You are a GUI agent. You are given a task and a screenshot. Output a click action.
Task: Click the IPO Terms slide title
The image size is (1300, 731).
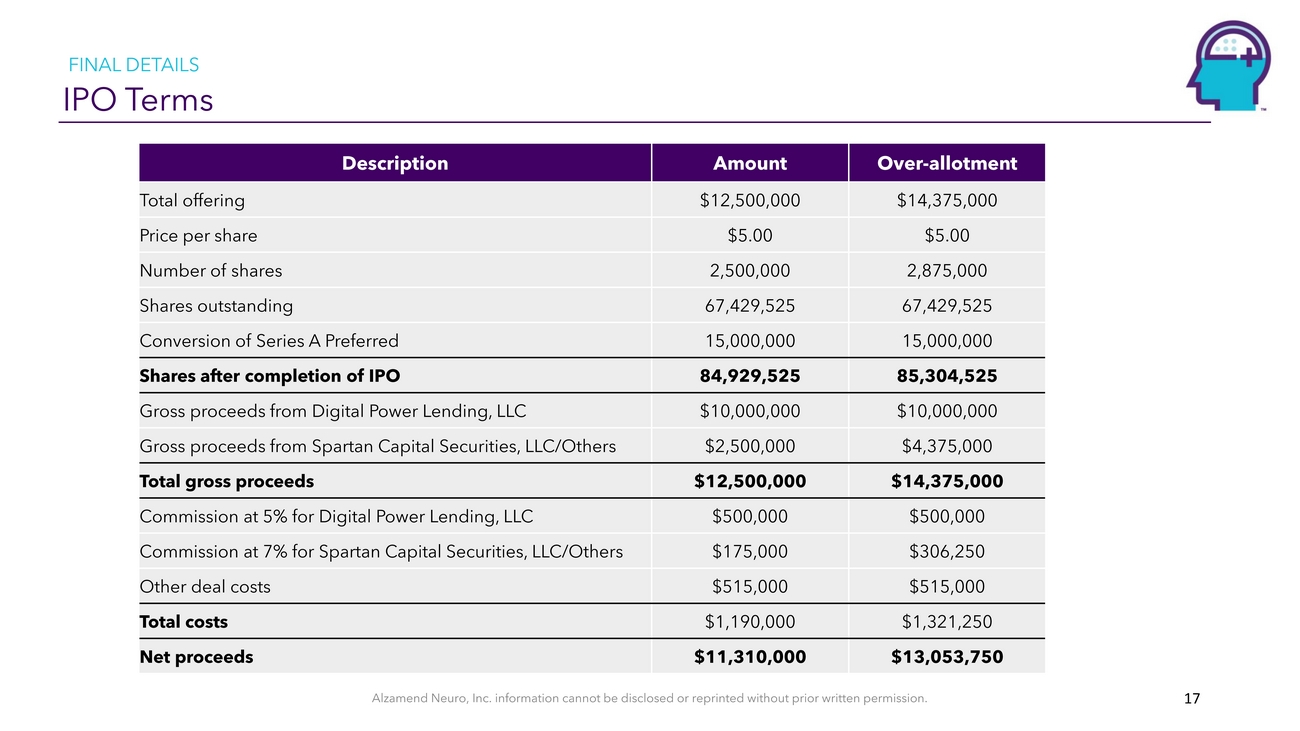click(x=138, y=100)
